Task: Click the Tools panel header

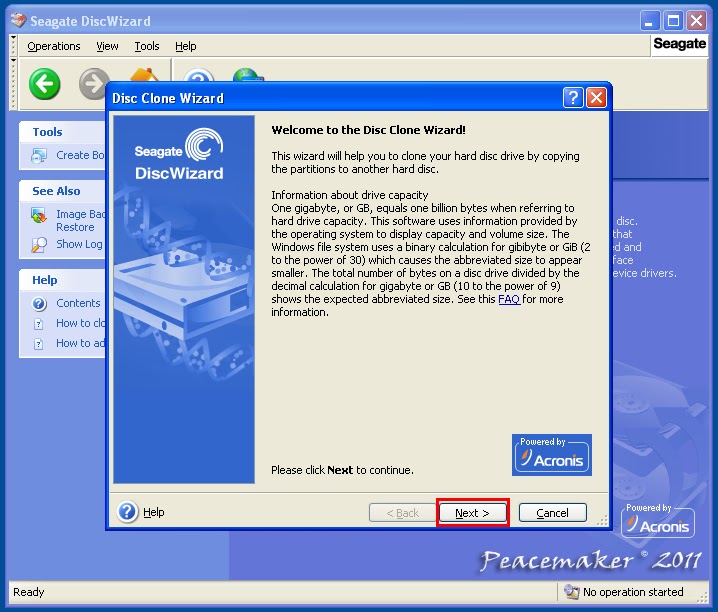Action: (x=62, y=132)
